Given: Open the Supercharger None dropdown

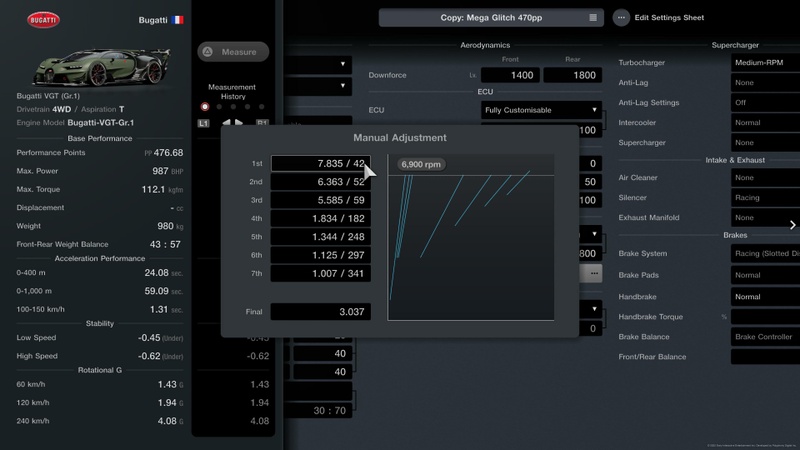Looking at the screenshot, I should click(x=765, y=142).
